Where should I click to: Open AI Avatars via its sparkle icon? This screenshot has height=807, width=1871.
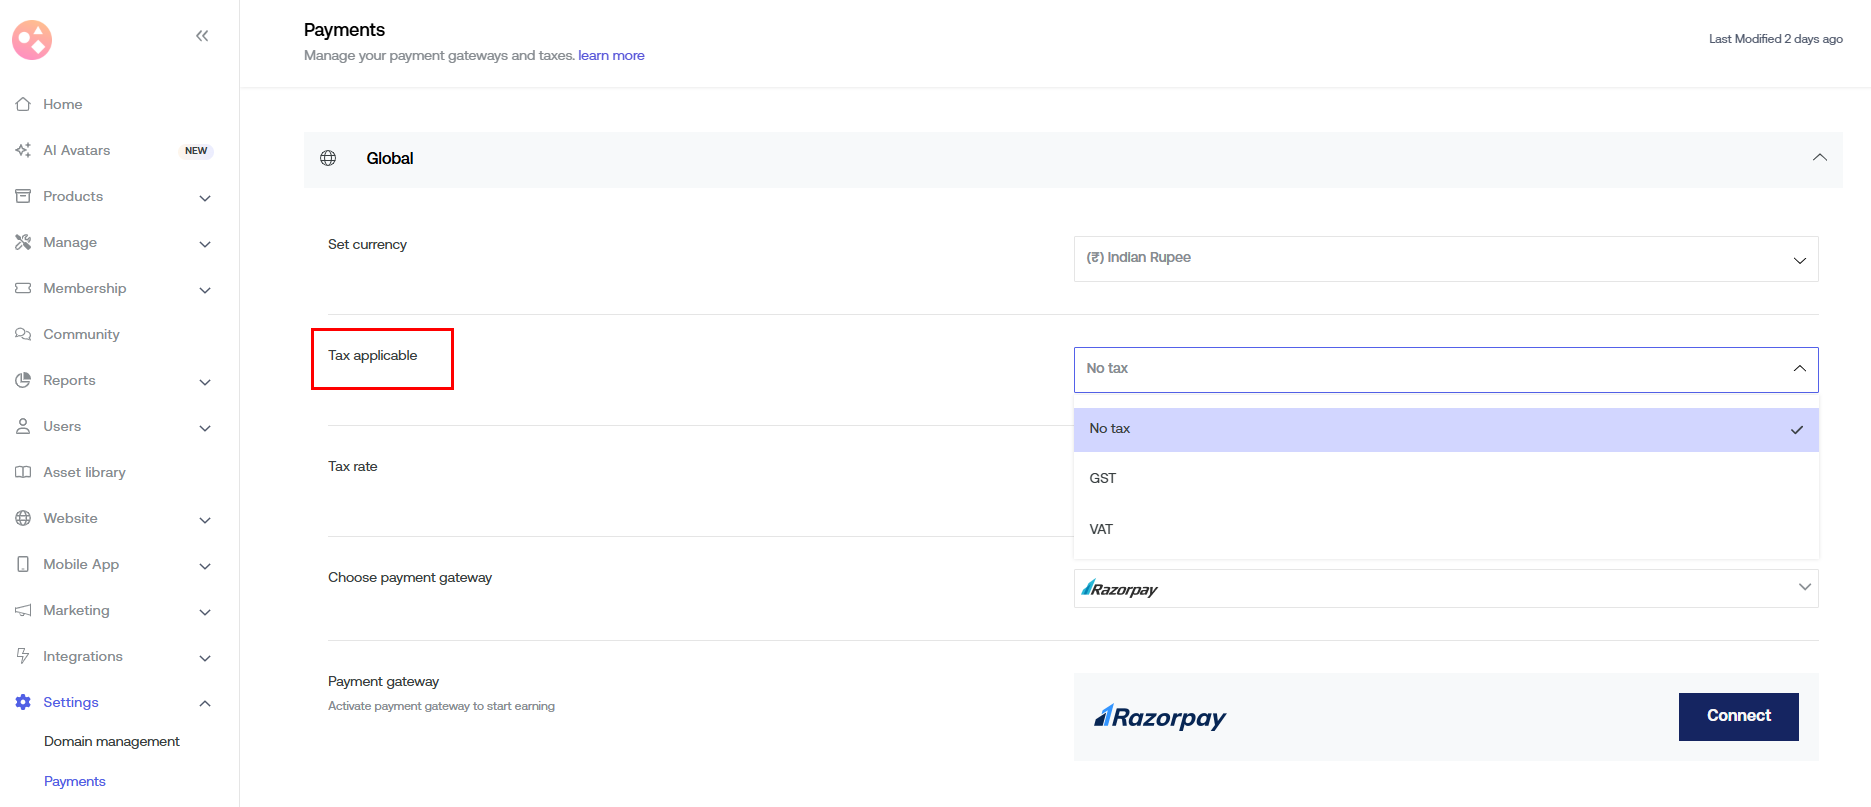(23, 150)
